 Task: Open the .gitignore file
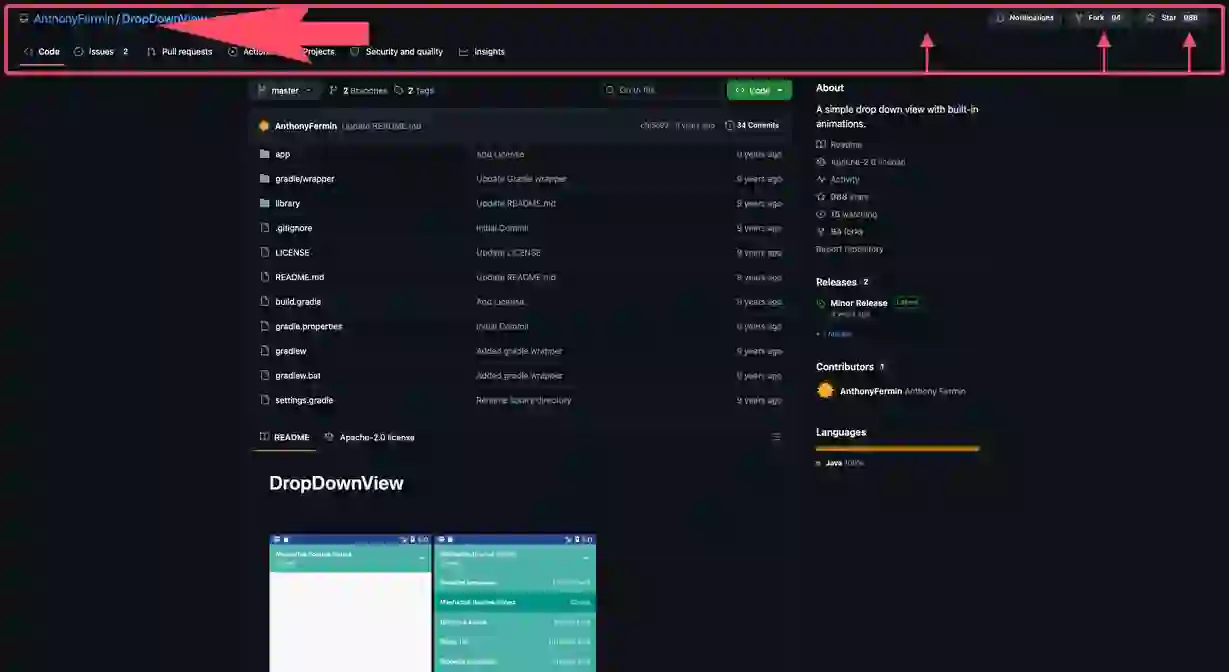(293, 228)
